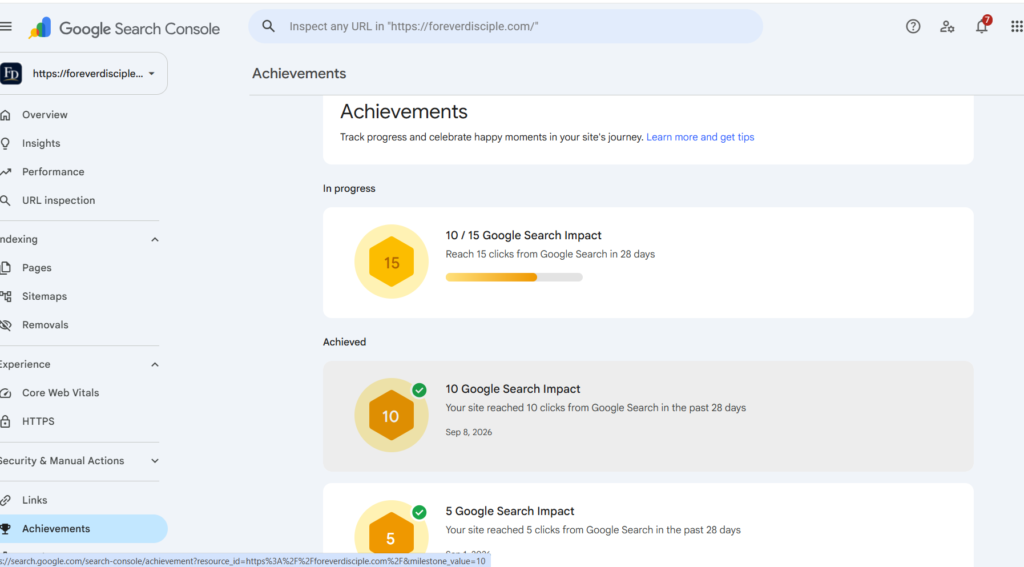The image size is (1024, 567).
Task: Click the Achieved section heading
Action: coord(344,342)
